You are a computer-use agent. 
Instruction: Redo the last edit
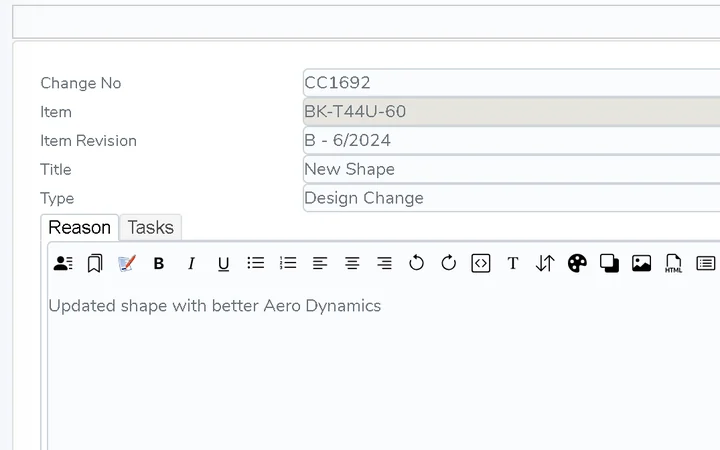449,263
